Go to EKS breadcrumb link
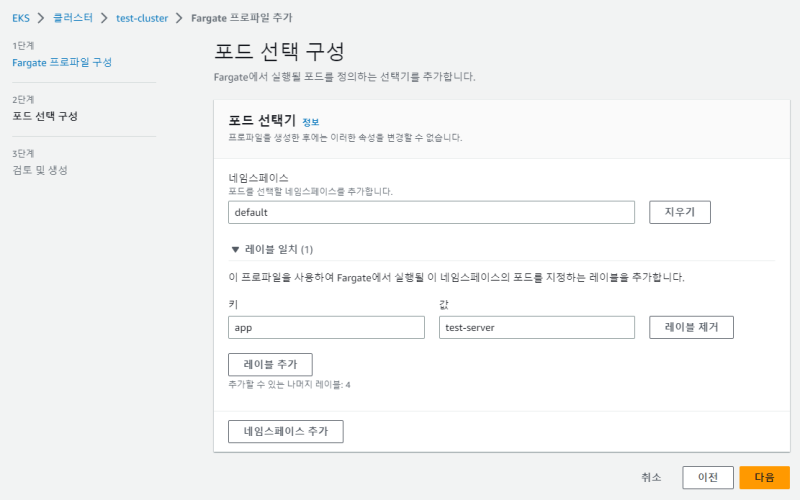This screenshot has height=500, width=800. point(20,18)
